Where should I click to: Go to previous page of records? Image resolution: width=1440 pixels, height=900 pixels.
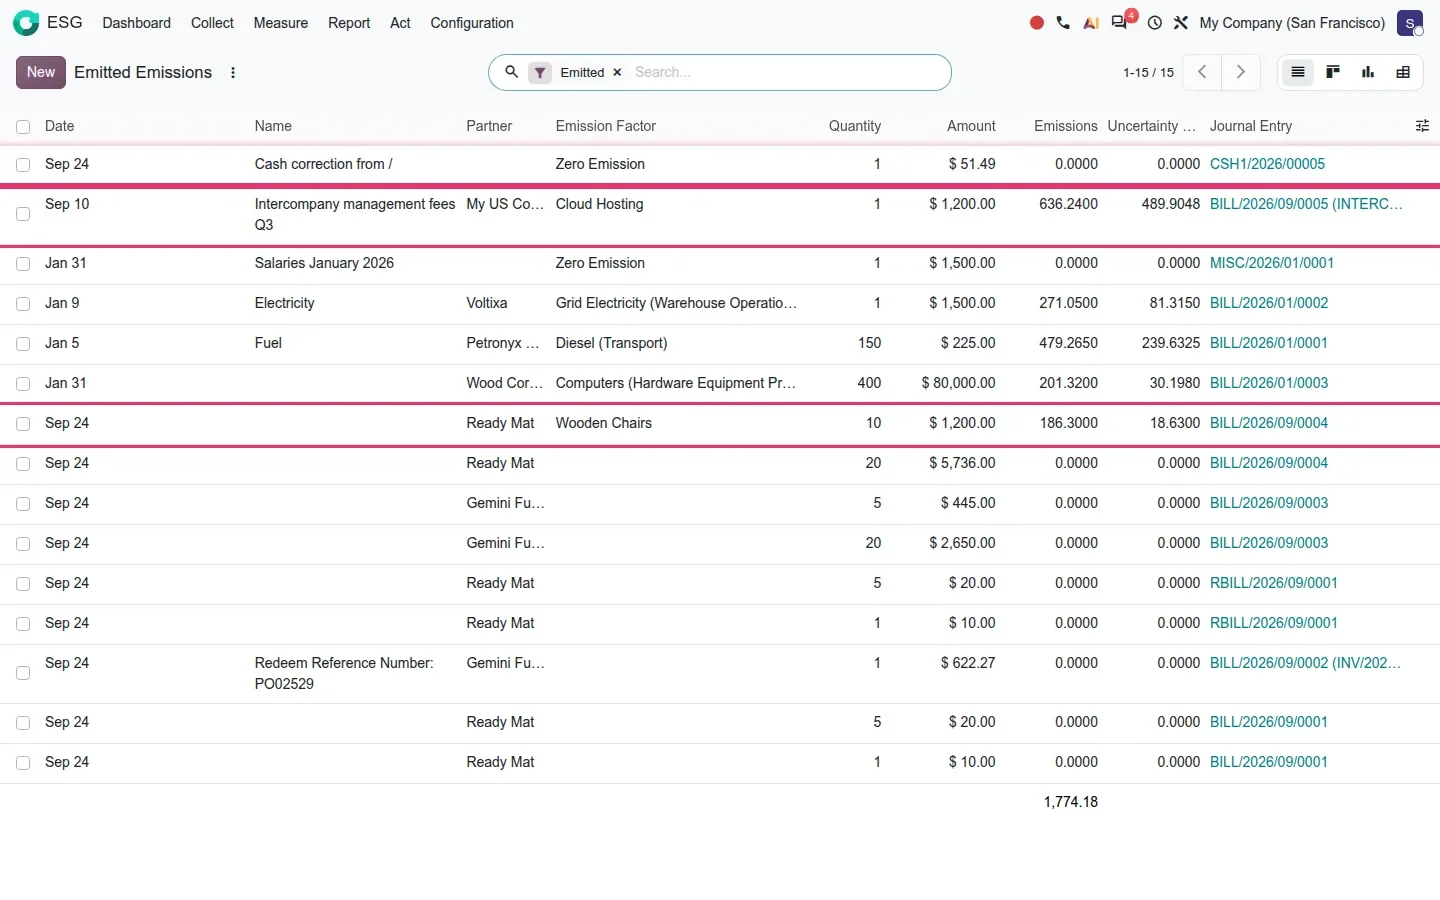pyautogui.click(x=1202, y=72)
